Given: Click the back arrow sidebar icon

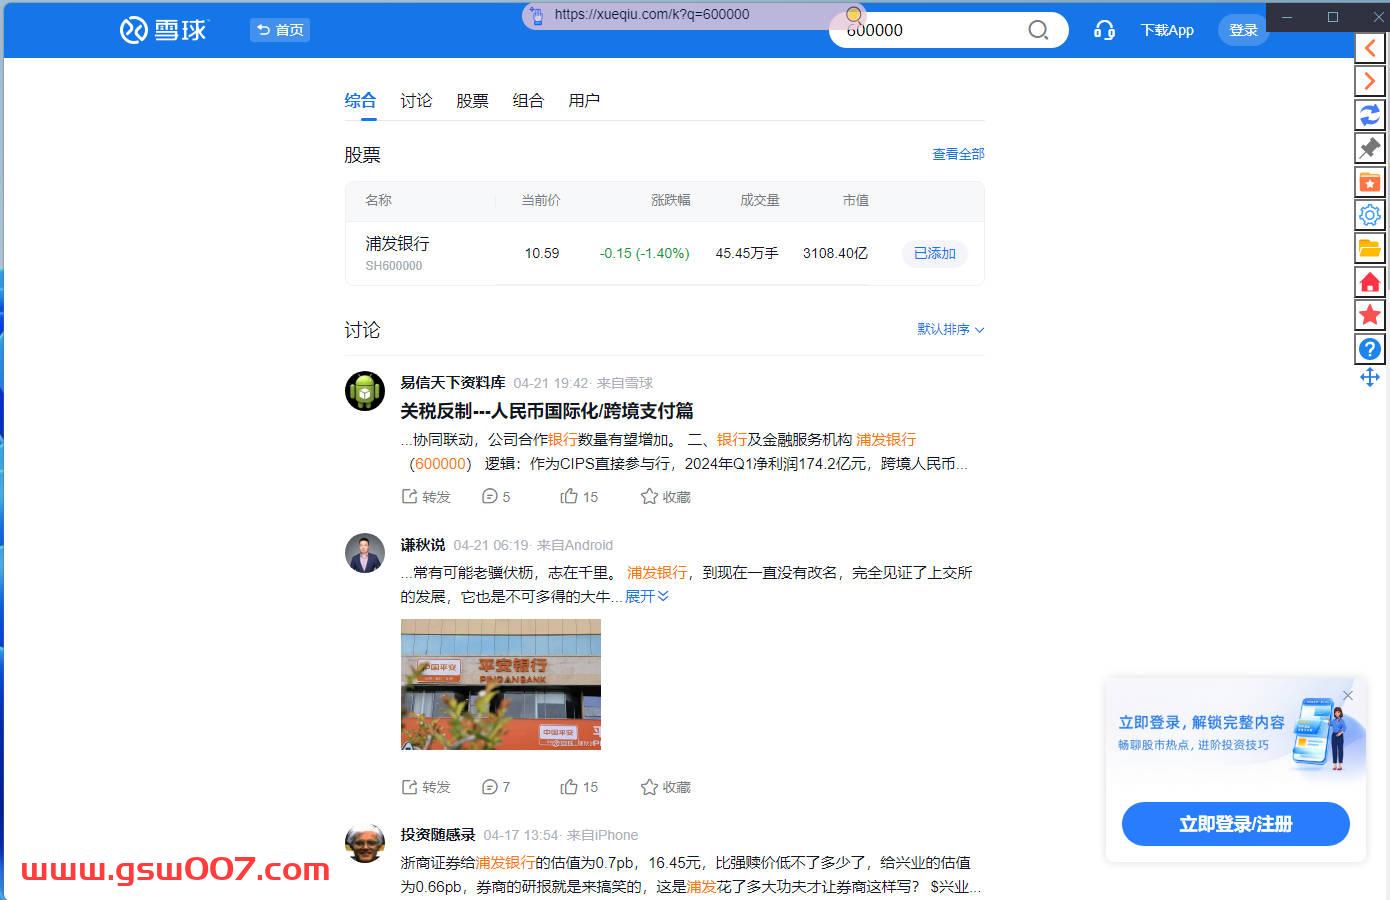Looking at the screenshot, I should [1370, 47].
